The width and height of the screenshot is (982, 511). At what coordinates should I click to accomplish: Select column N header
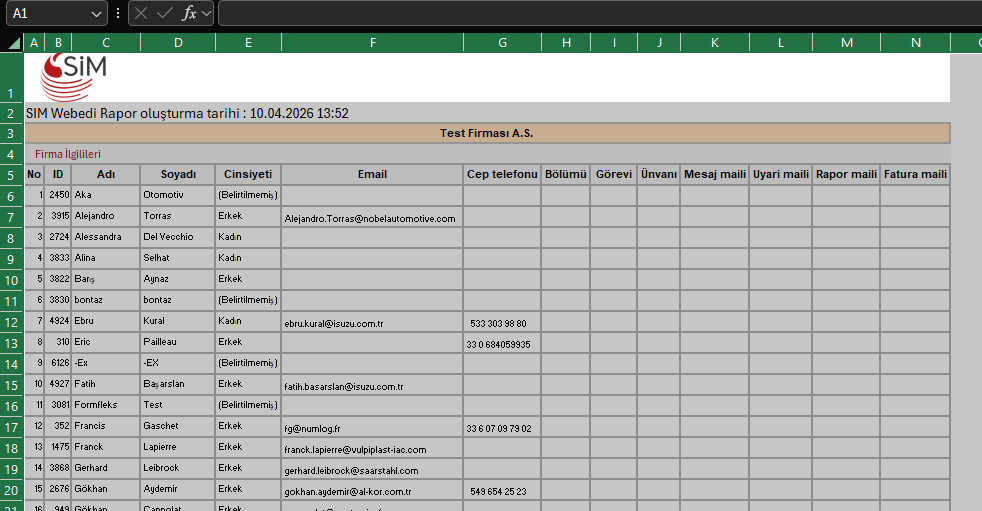click(x=916, y=43)
